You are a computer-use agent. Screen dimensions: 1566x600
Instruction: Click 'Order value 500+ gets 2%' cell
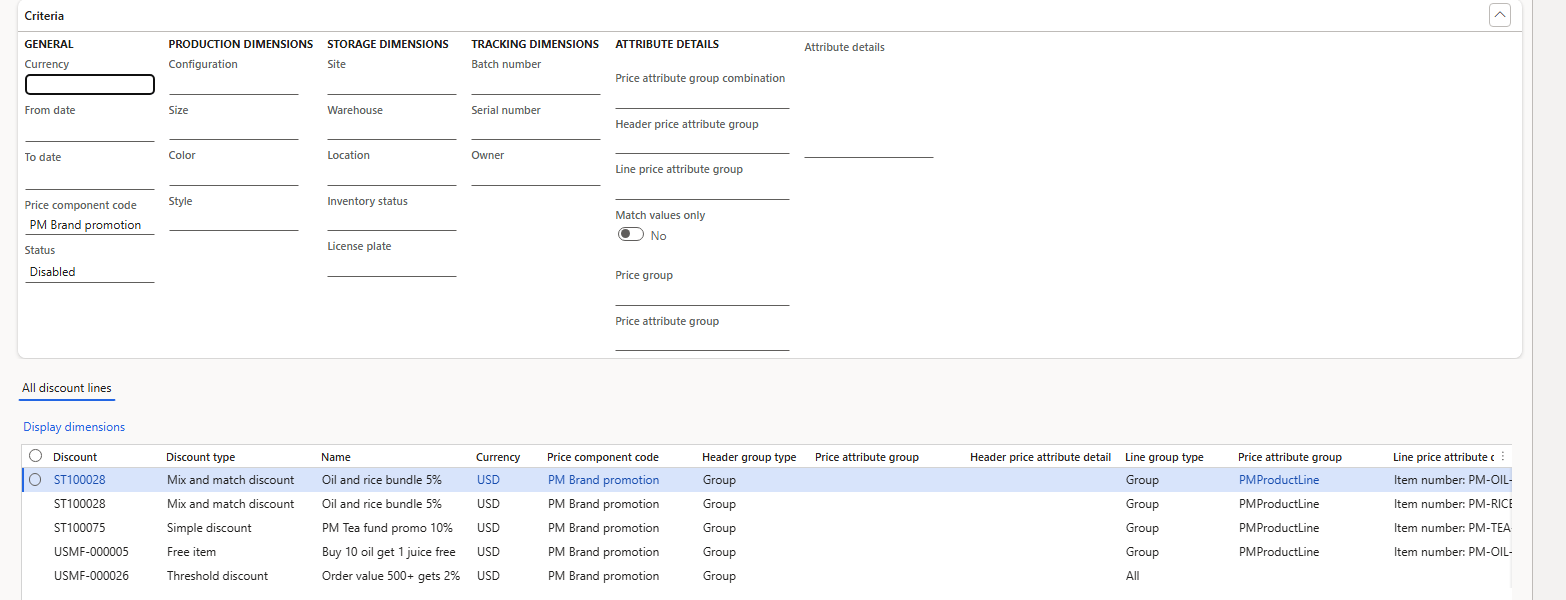(391, 576)
